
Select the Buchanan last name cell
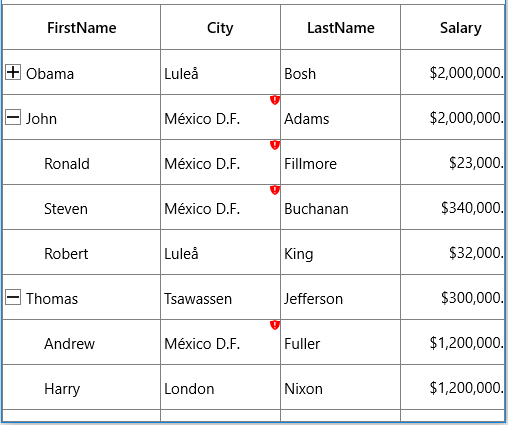click(x=340, y=207)
